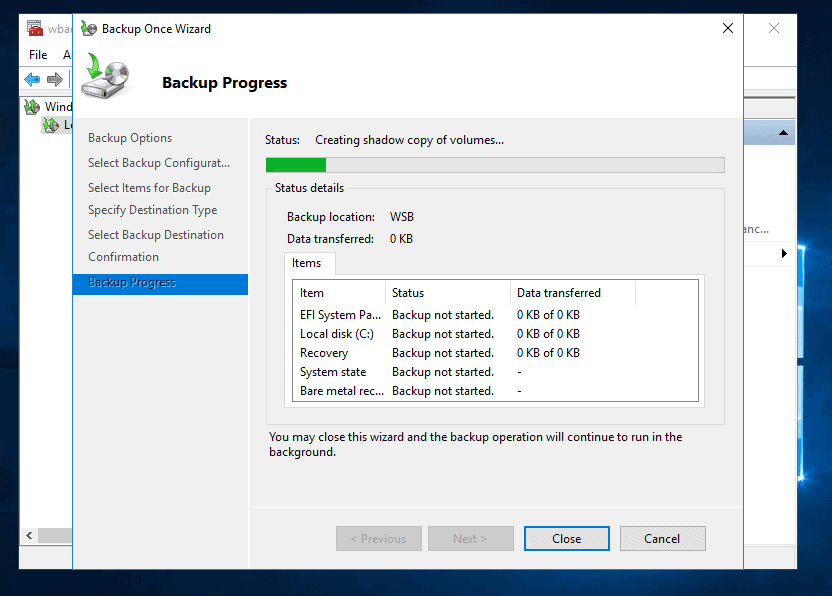Click the Local Backup tree node icon
832x596 pixels.
coord(50,125)
